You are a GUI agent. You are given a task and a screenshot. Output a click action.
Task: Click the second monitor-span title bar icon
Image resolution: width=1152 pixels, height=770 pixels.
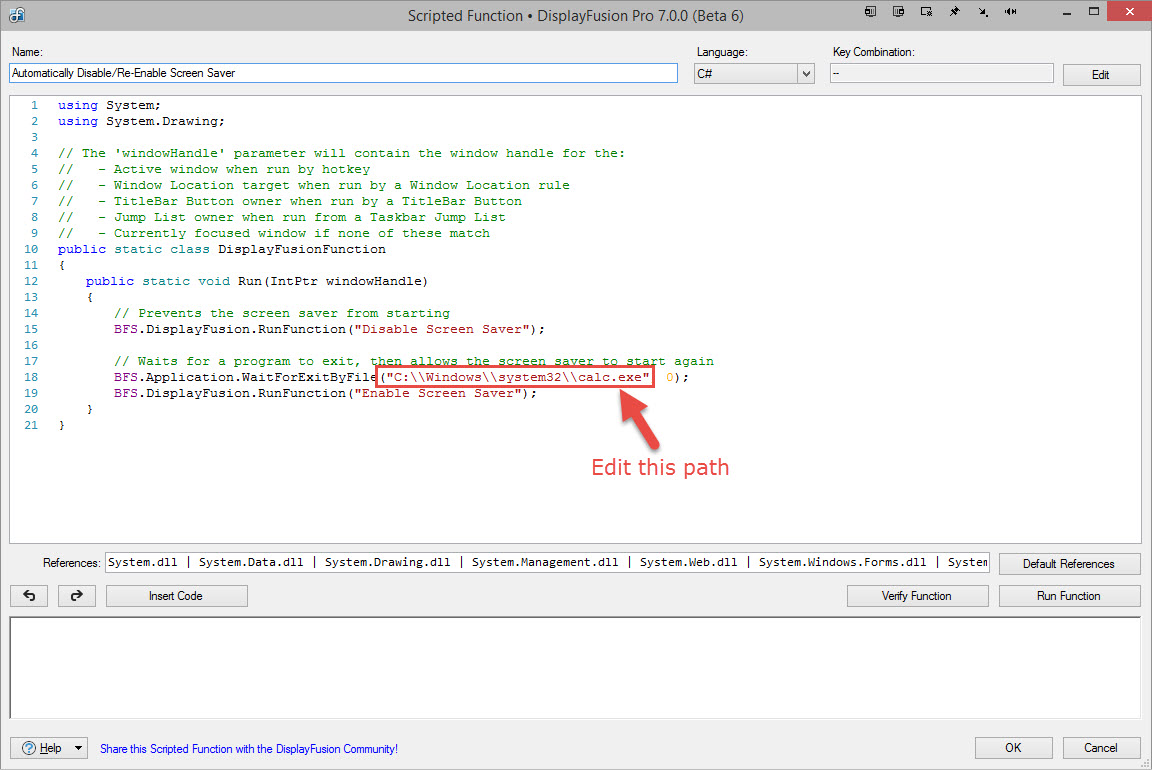coord(899,12)
